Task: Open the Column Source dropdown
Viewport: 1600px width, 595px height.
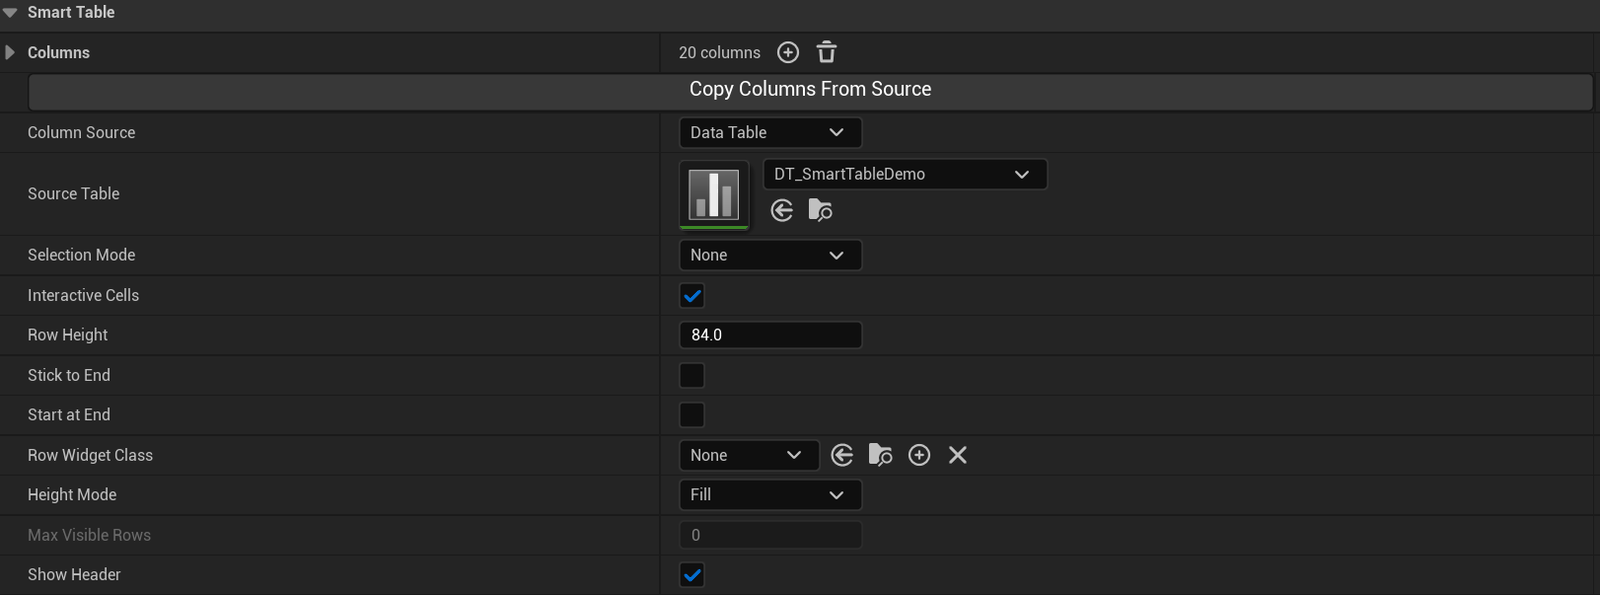Action: (770, 132)
